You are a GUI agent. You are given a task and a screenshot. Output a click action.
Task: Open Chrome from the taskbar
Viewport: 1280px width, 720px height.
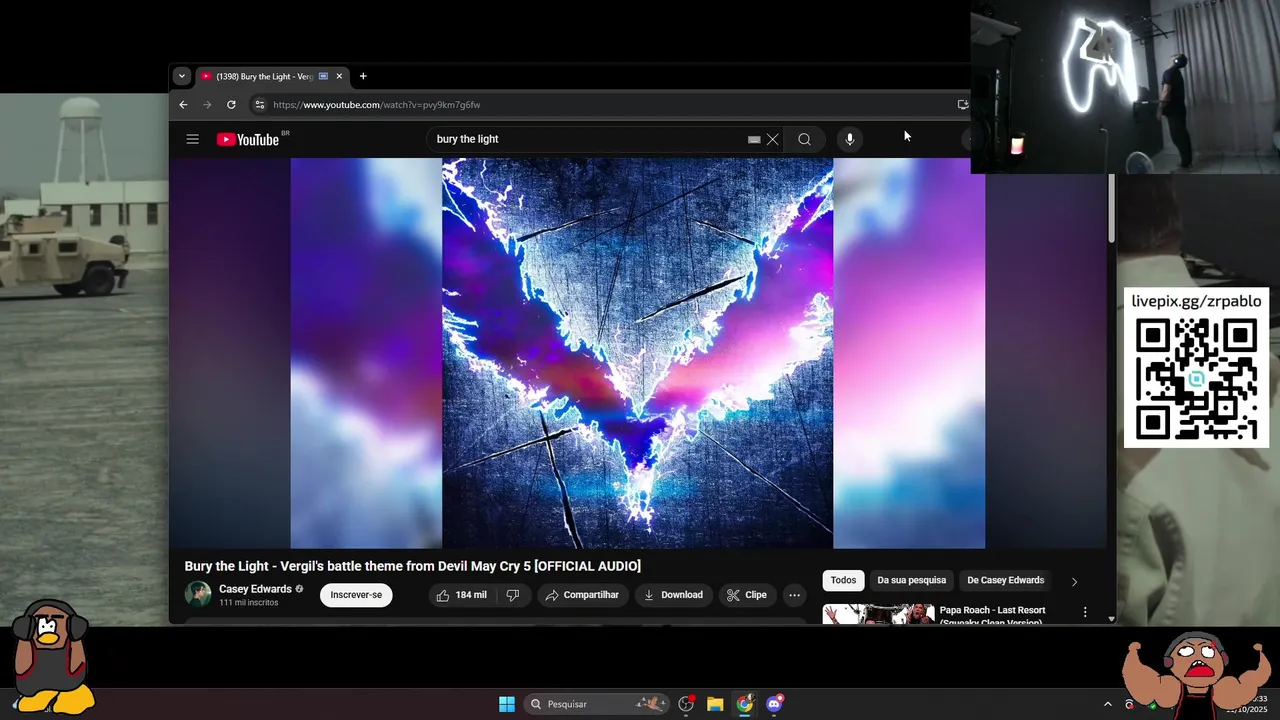(745, 704)
